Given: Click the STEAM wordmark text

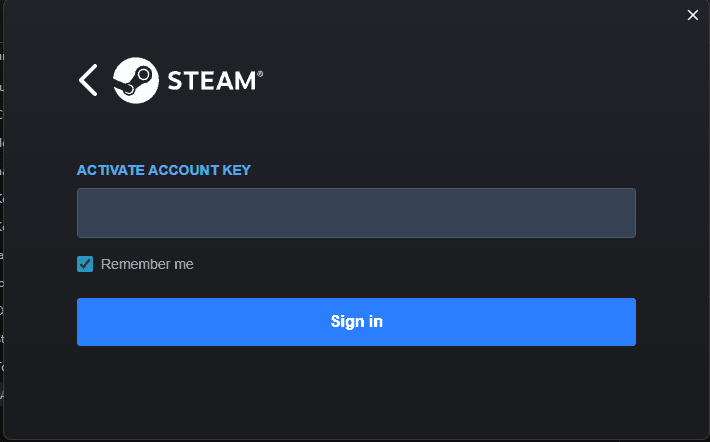Looking at the screenshot, I should (211, 81).
